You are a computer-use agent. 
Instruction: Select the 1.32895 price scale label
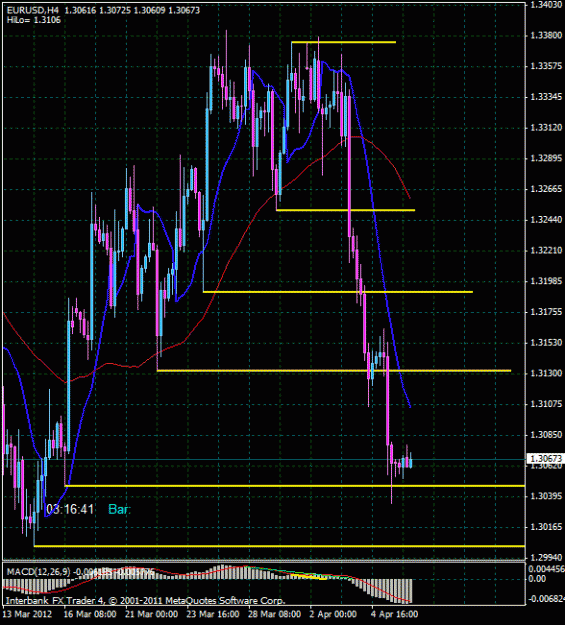[x=546, y=158]
